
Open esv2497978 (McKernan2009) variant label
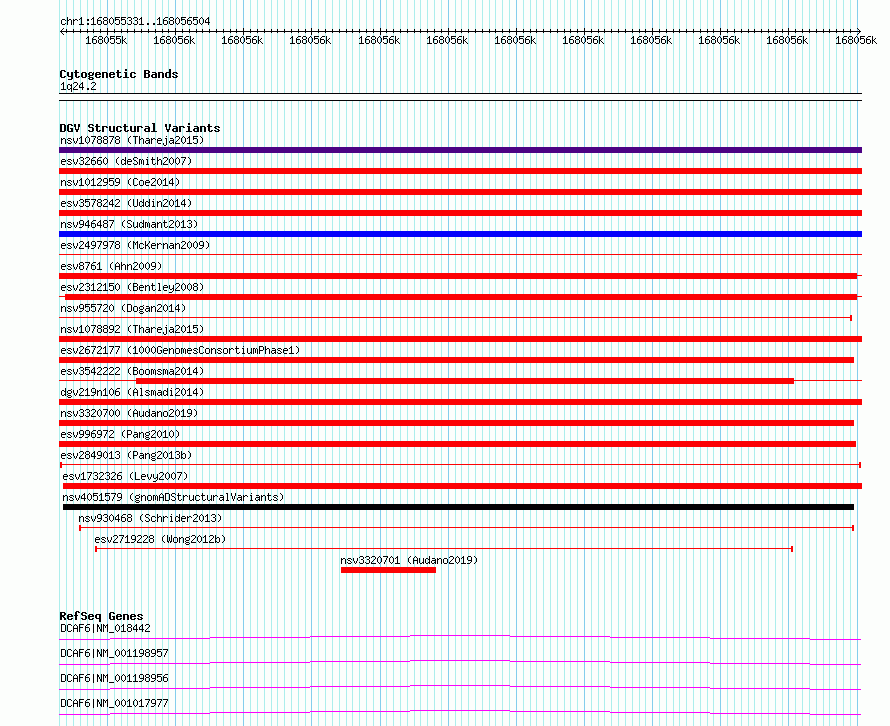[x=135, y=245]
